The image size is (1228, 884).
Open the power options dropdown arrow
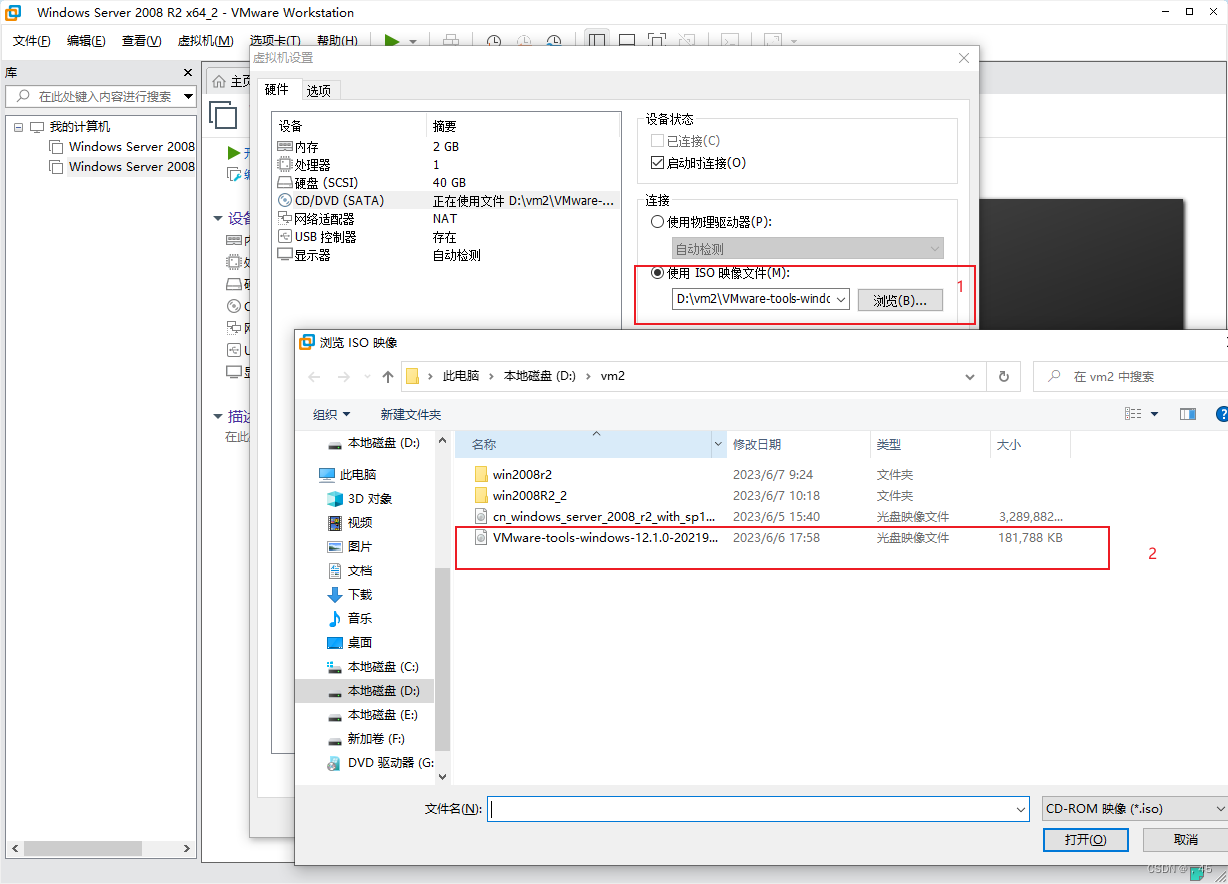pyautogui.click(x=412, y=42)
